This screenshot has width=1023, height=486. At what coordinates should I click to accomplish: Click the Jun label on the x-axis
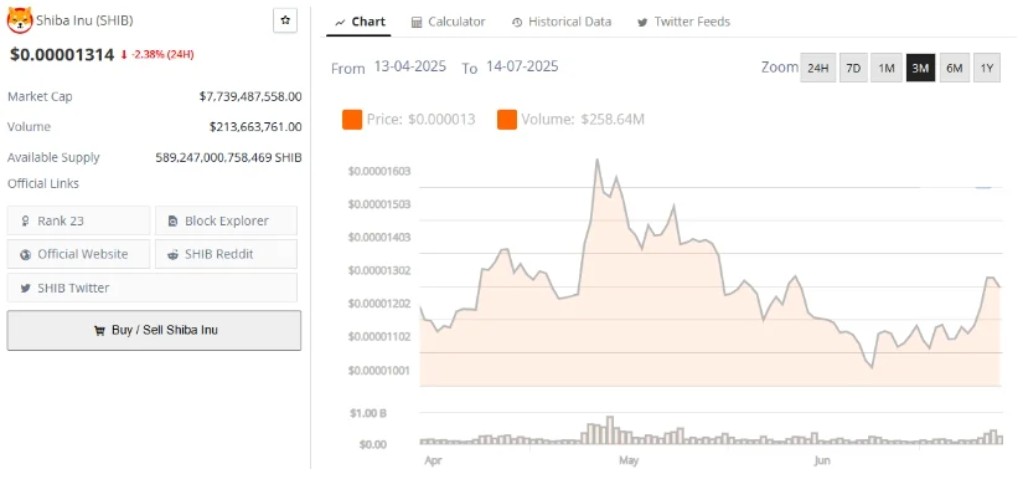[822, 461]
